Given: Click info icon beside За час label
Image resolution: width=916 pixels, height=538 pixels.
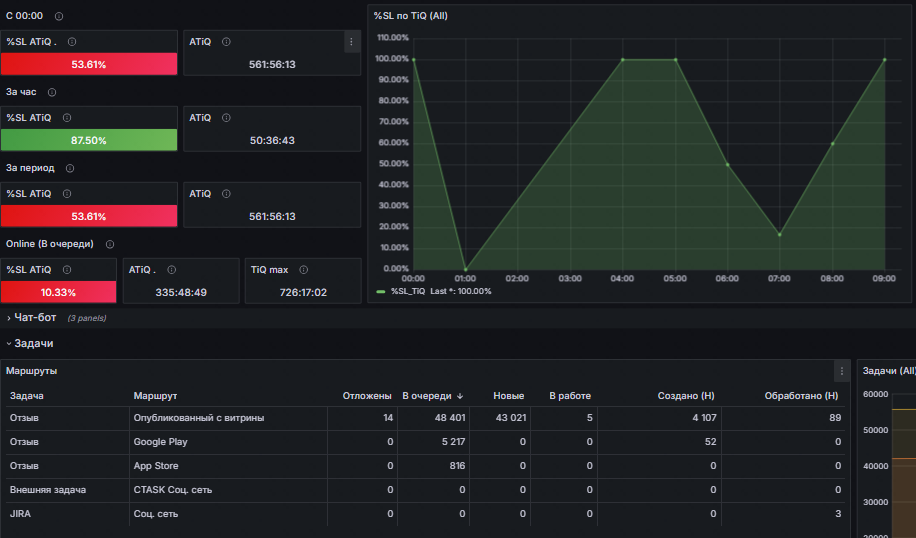Looking at the screenshot, I should tap(52, 92).
